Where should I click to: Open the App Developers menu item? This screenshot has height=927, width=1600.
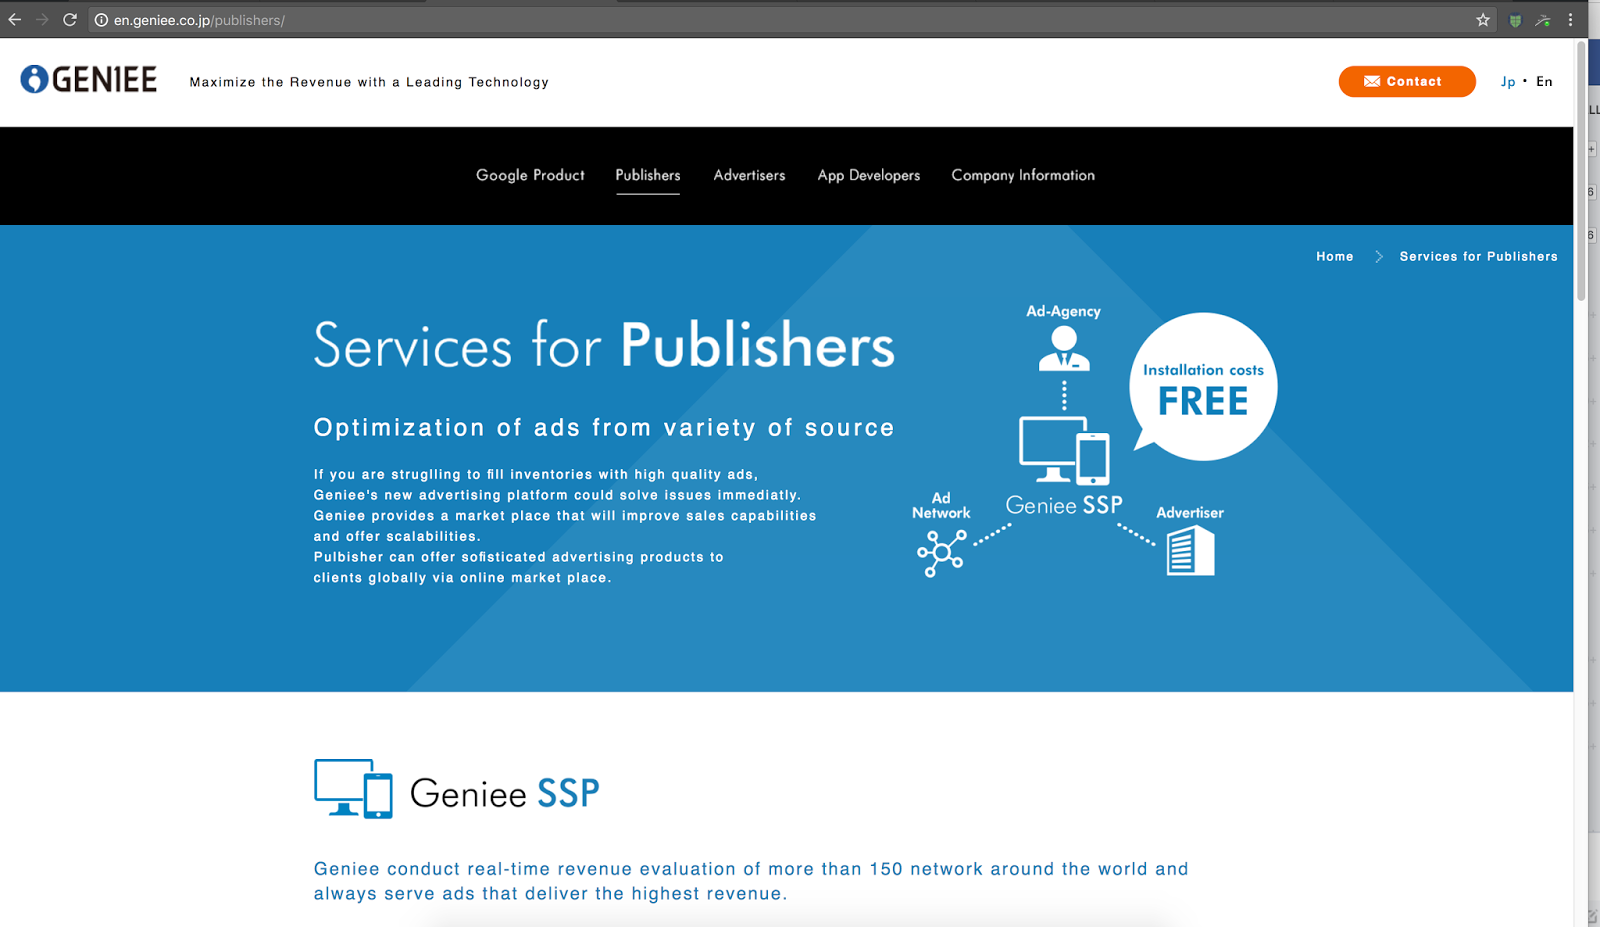pos(869,175)
